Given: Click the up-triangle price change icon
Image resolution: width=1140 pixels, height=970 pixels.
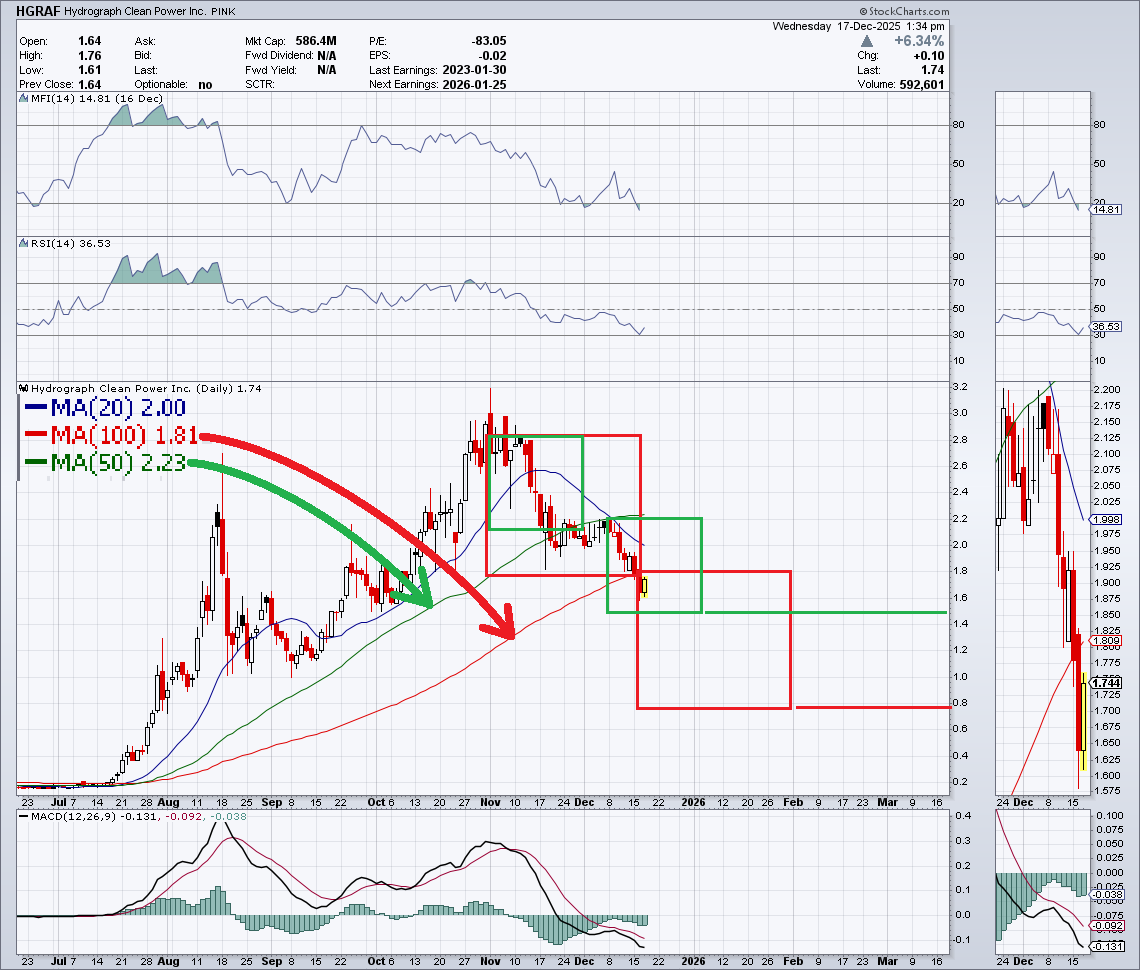Looking at the screenshot, I should pyautogui.click(x=867, y=41).
